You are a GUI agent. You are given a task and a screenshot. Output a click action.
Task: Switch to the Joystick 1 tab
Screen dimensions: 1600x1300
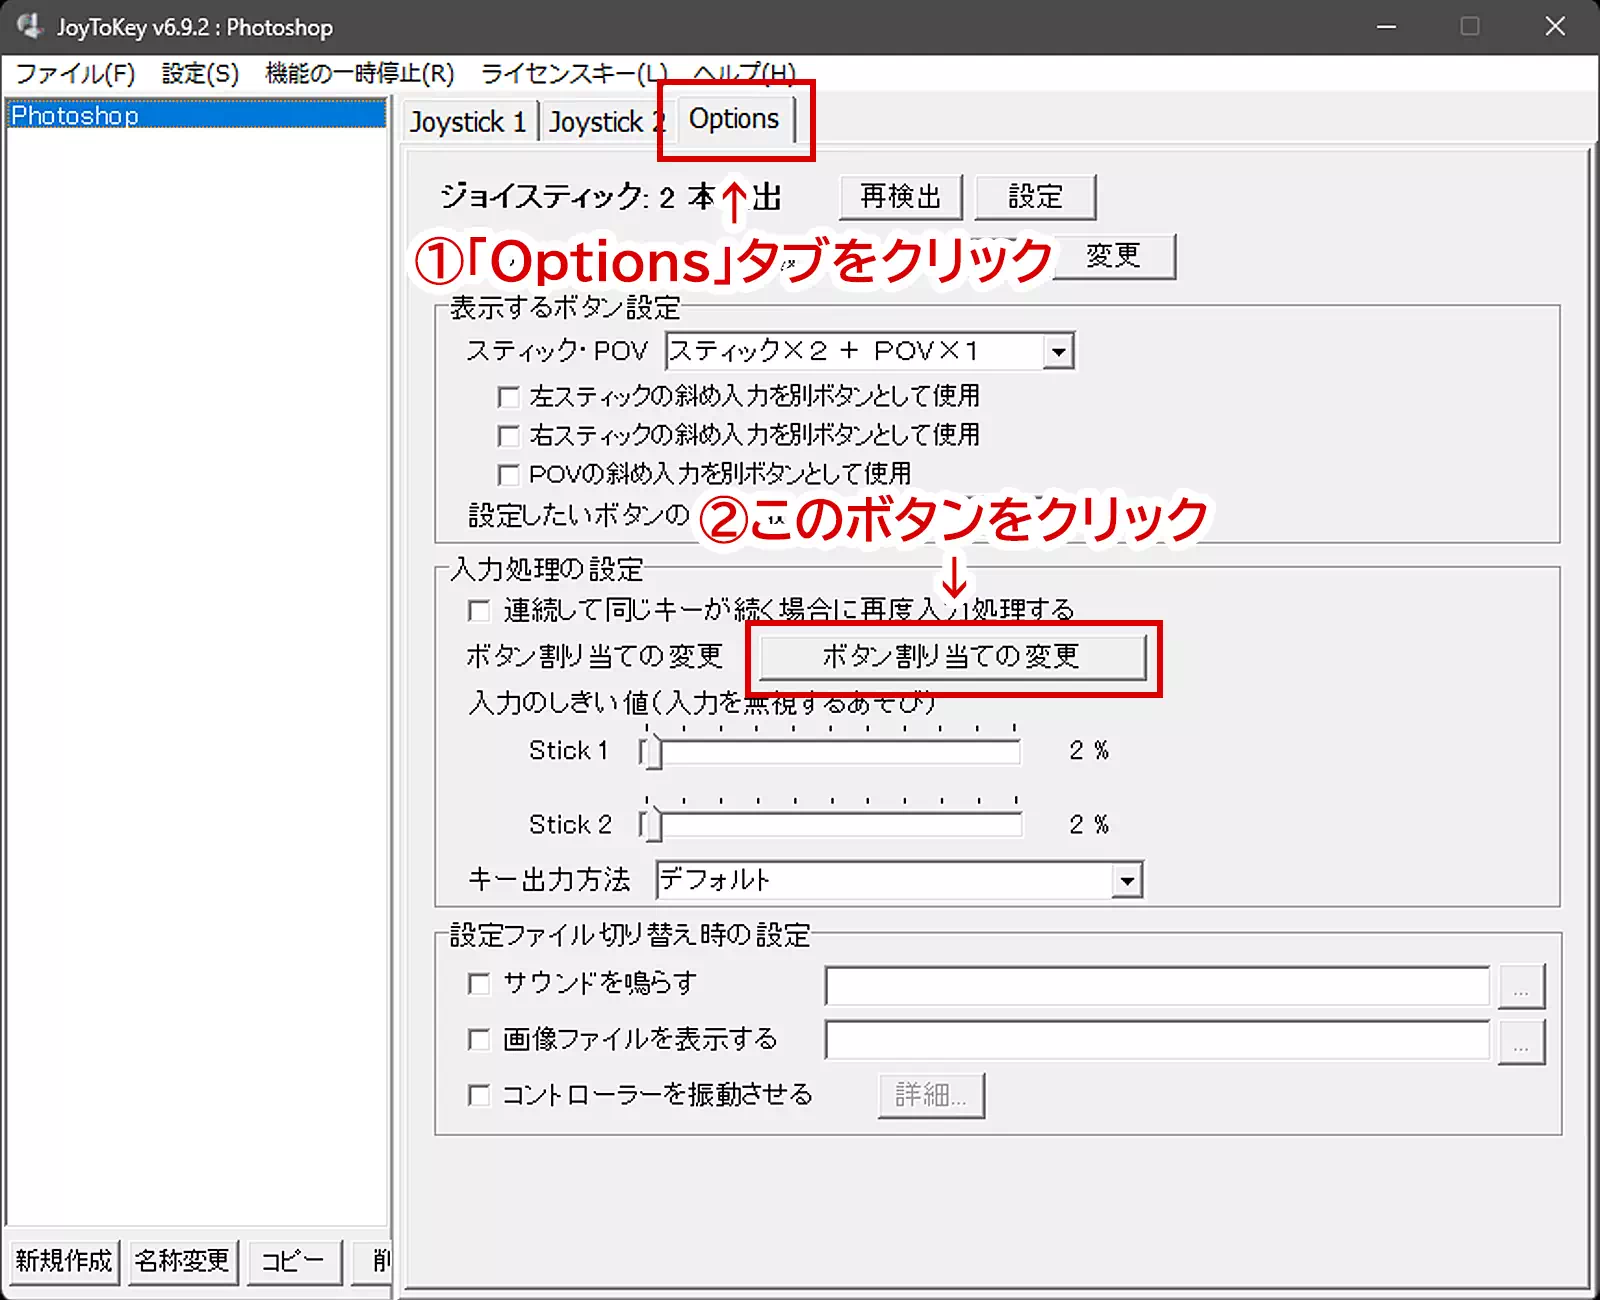tap(468, 122)
